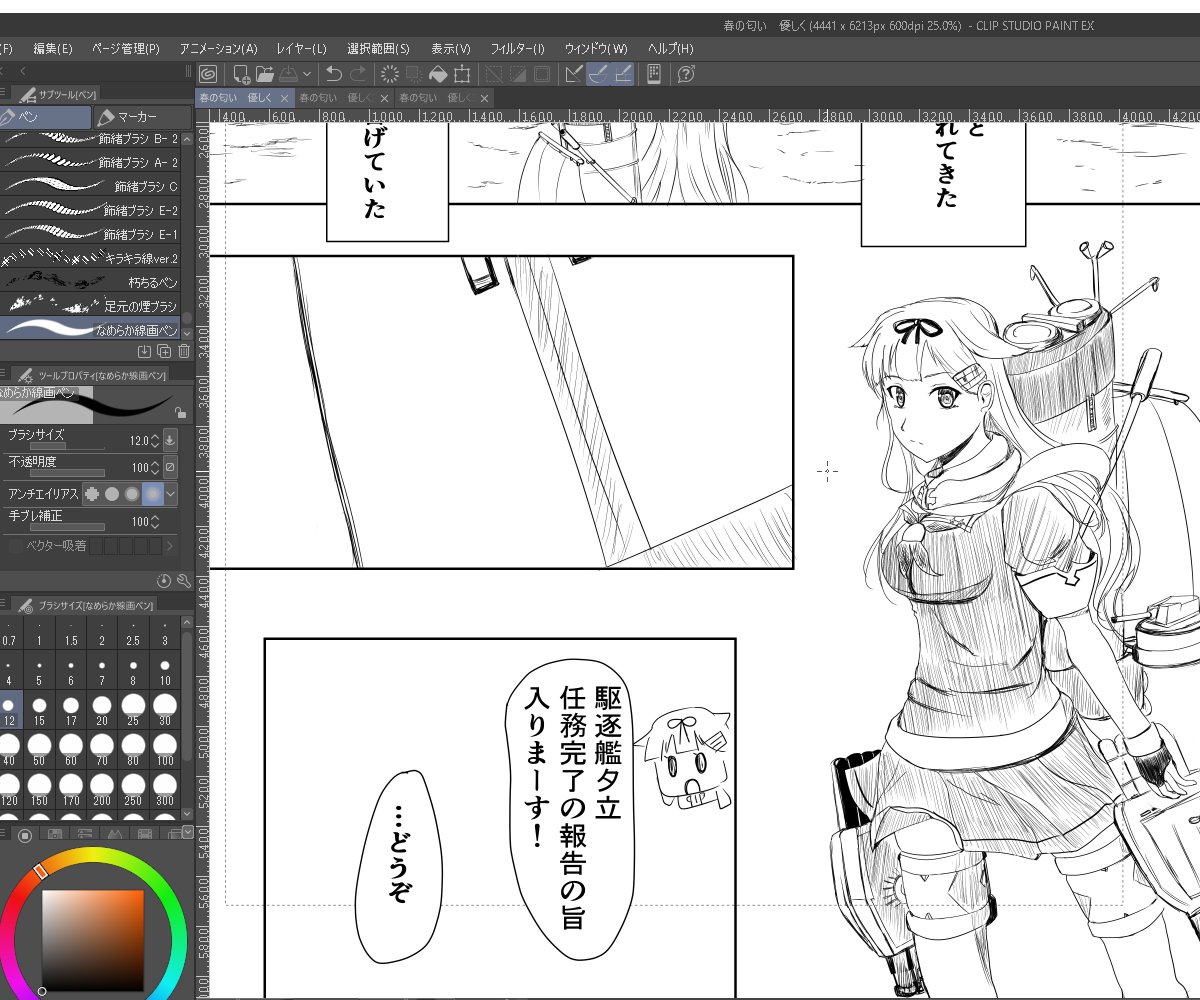Choose brush size 100 preset
This screenshot has height=1000, width=1200.
coord(165,751)
